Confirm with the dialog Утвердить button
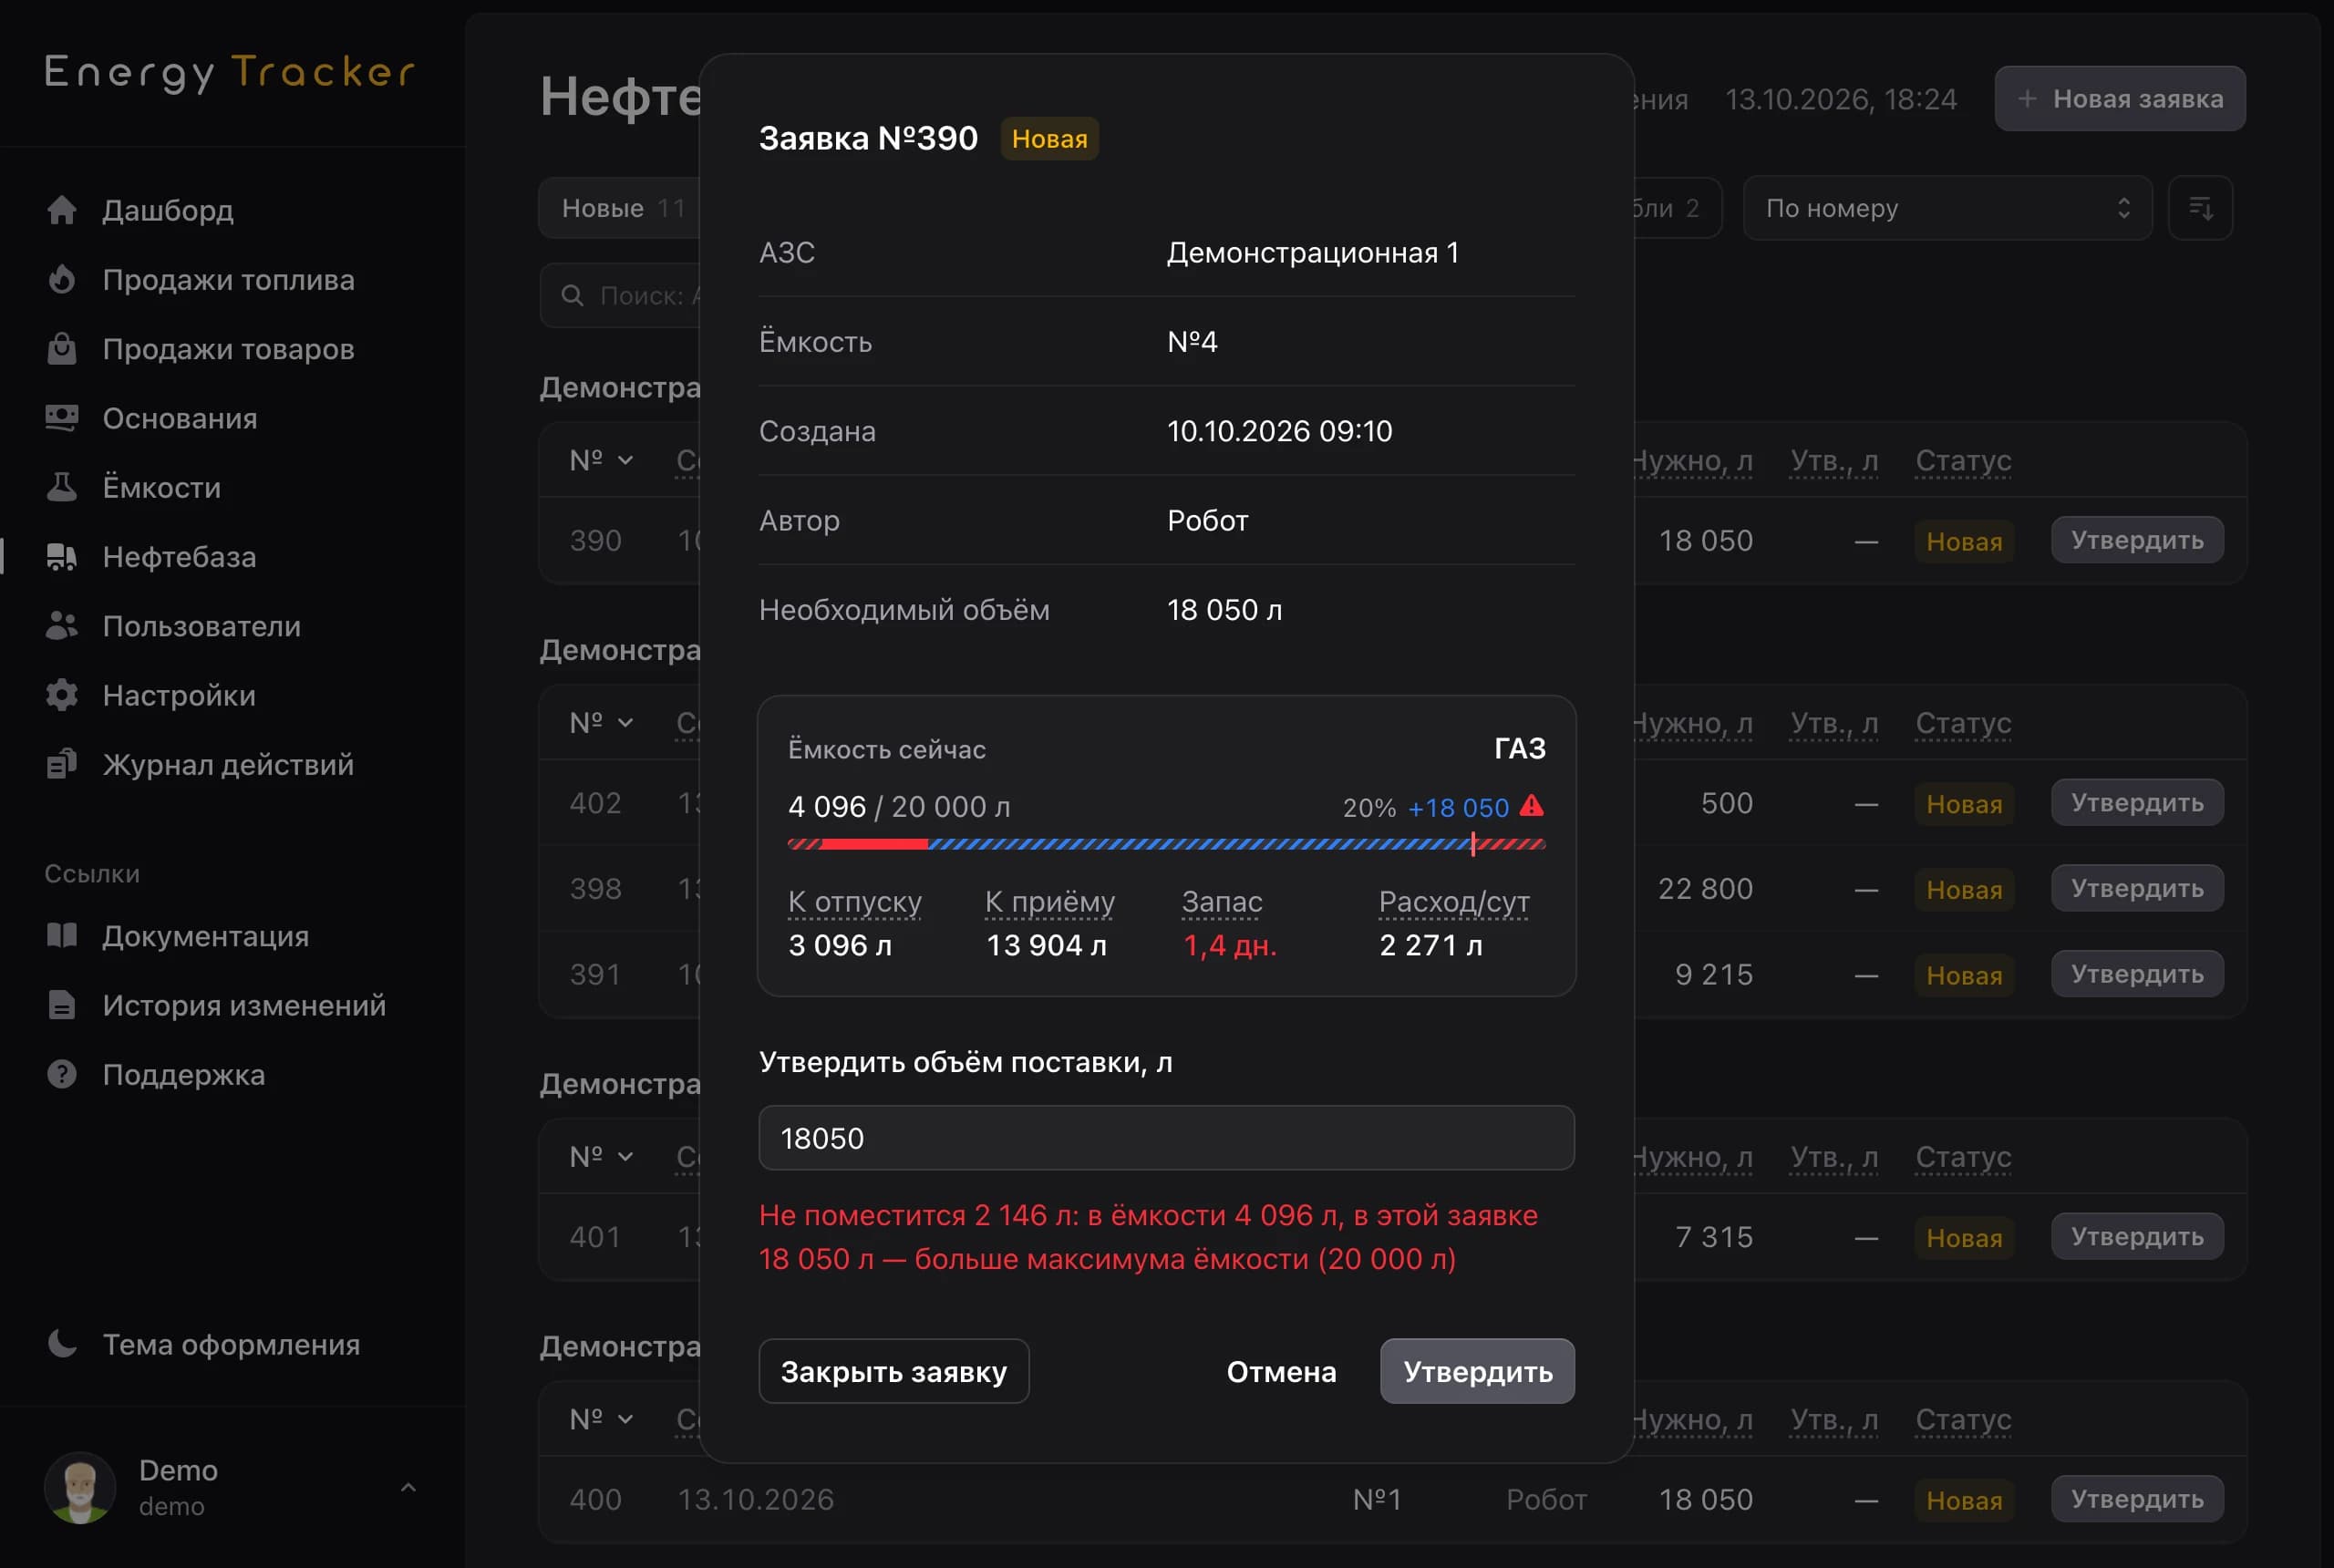Image resolution: width=2334 pixels, height=1568 pixels. click(x=1477, y=1371)
